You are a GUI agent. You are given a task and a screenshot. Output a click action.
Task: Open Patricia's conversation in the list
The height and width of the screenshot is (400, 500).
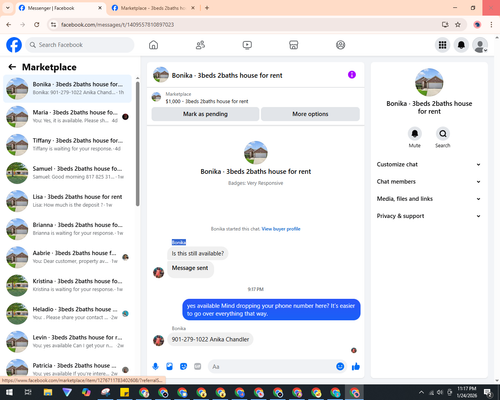click(67, 368)
